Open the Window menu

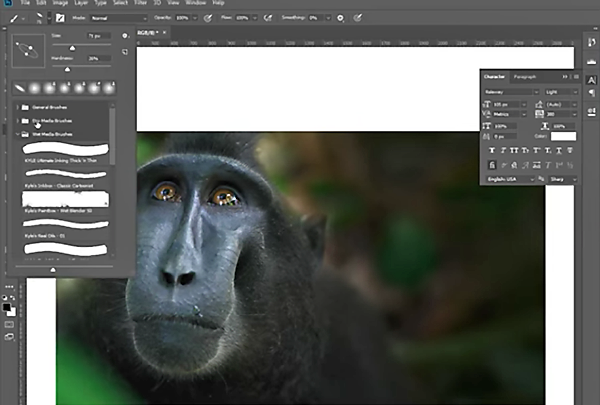tap(196, 3)
